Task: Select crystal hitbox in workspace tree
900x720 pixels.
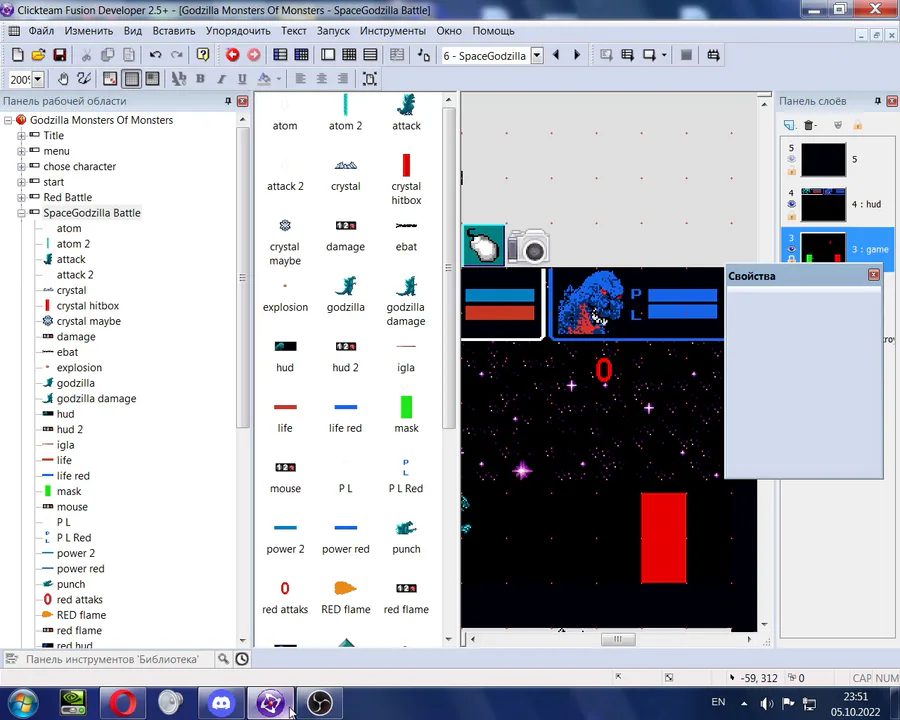Action: pyautogui.click(x=87, y=306)
